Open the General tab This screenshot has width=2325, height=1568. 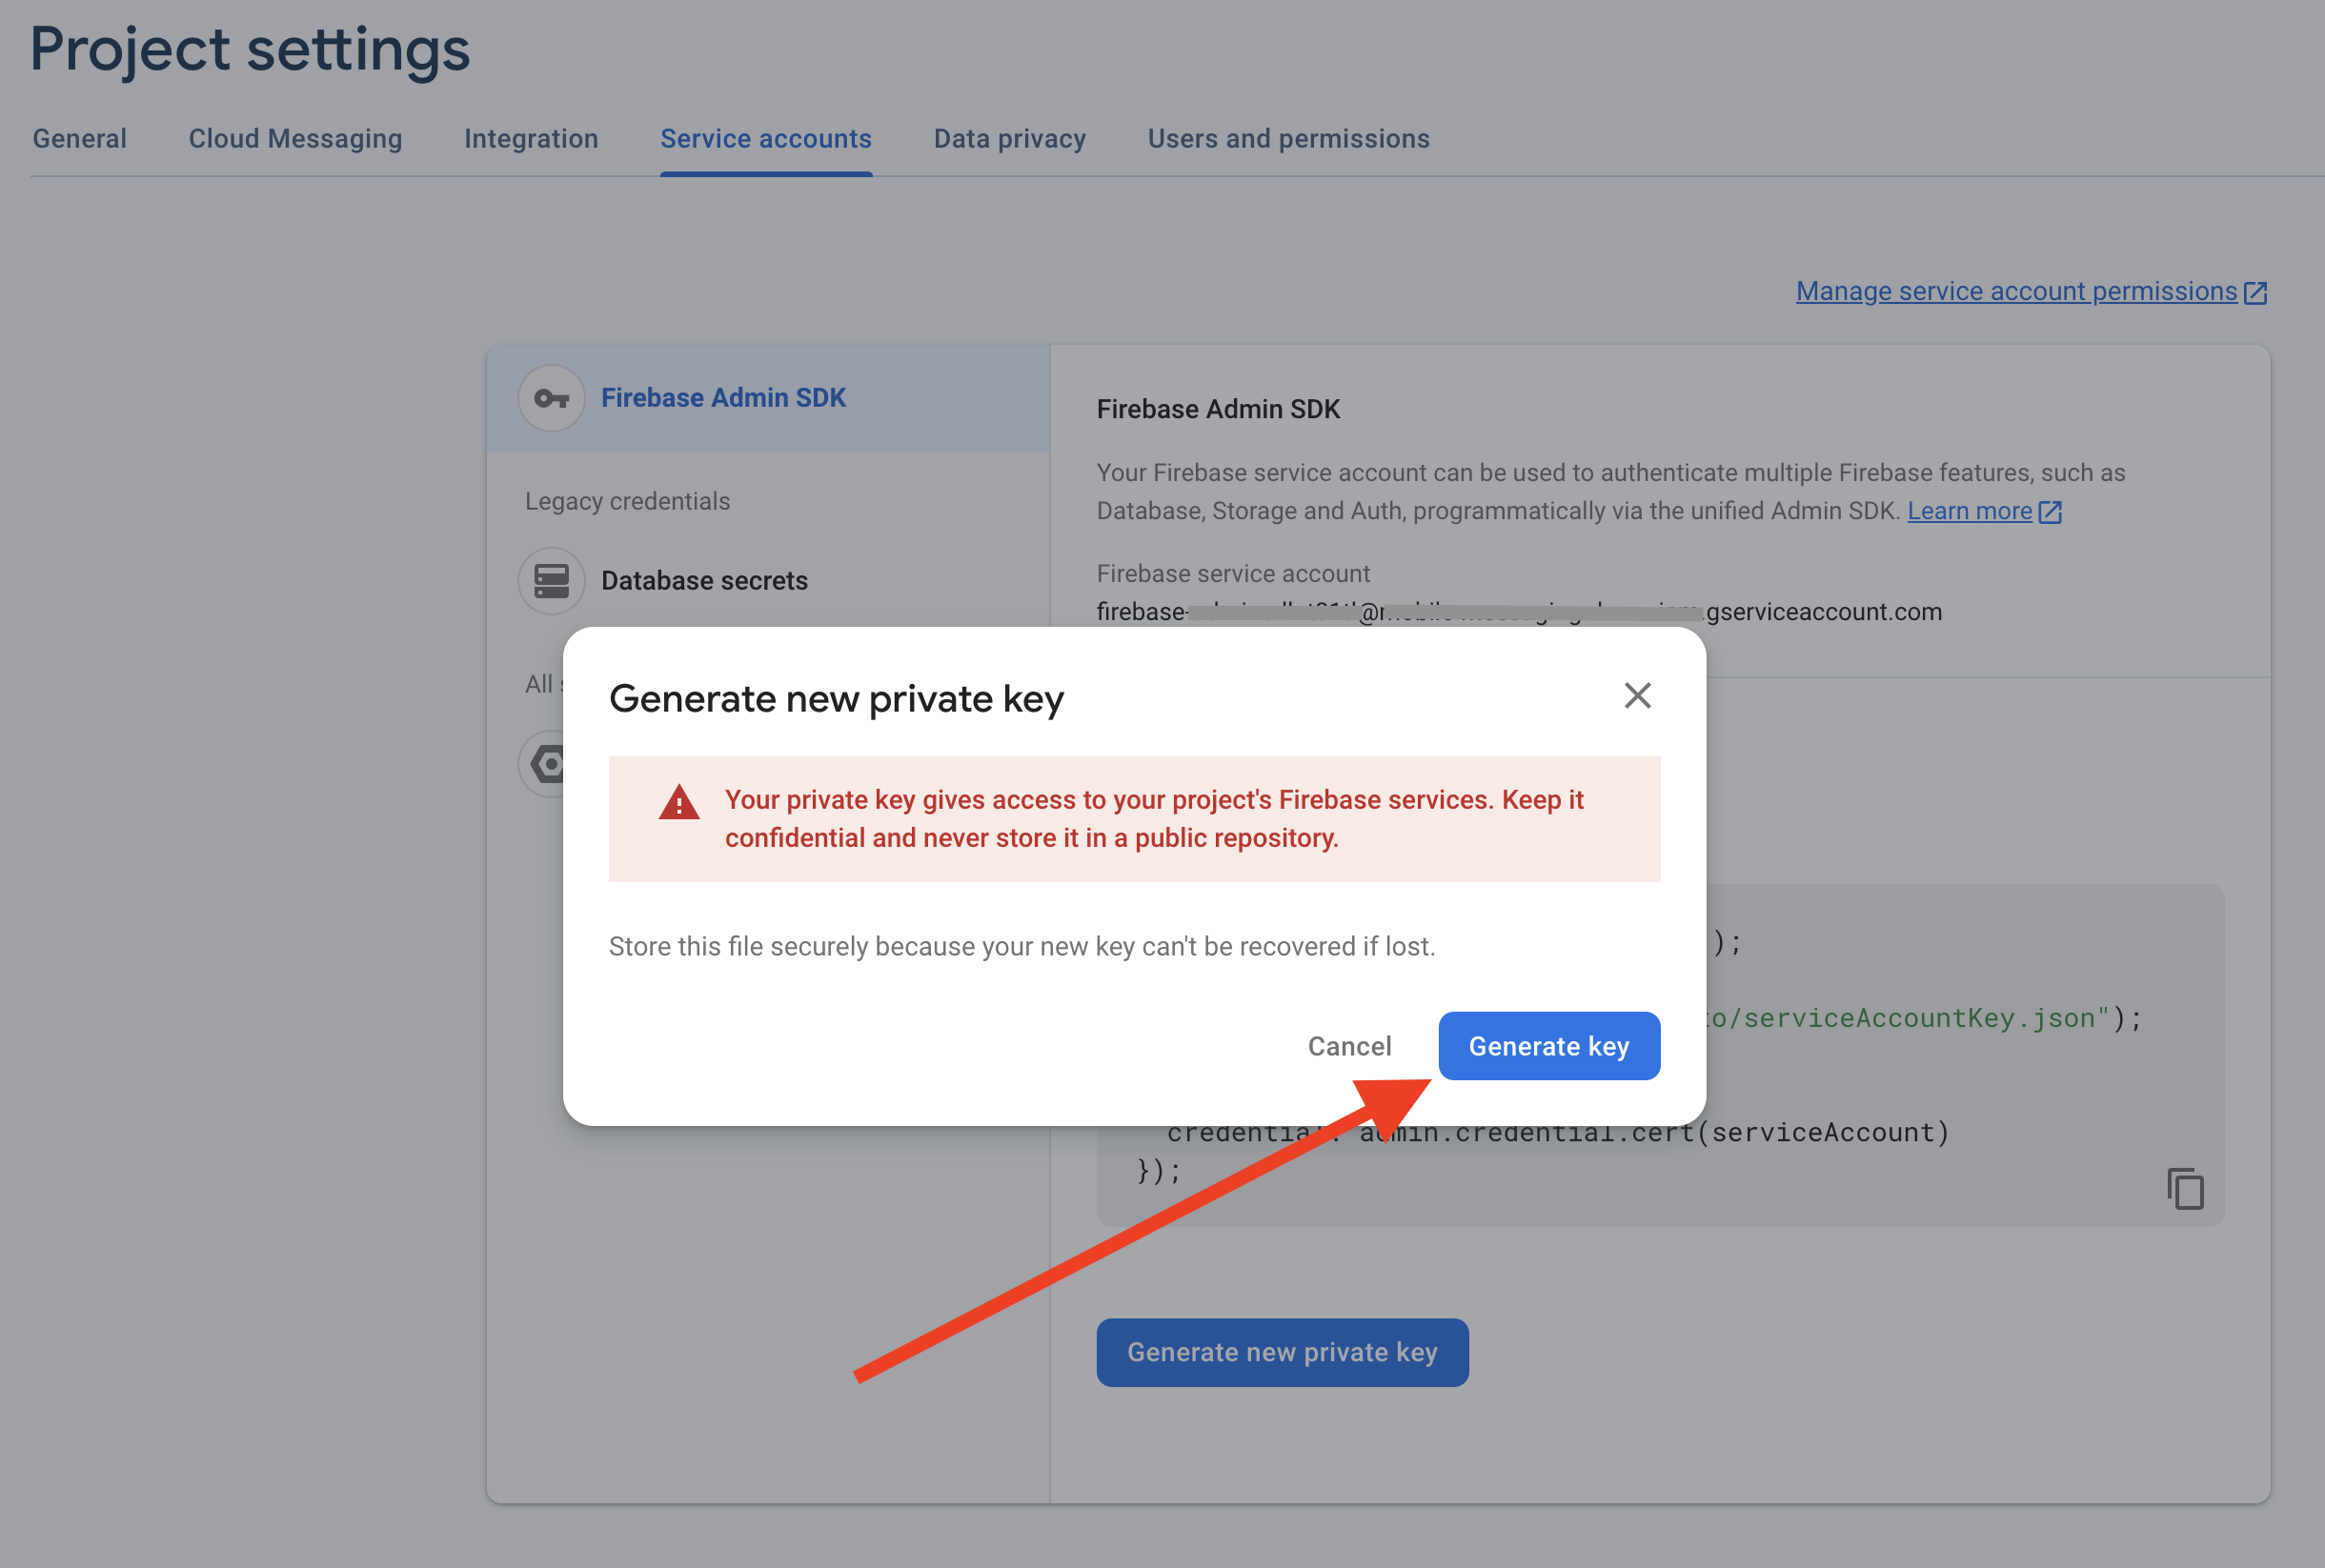pos(80,138)
